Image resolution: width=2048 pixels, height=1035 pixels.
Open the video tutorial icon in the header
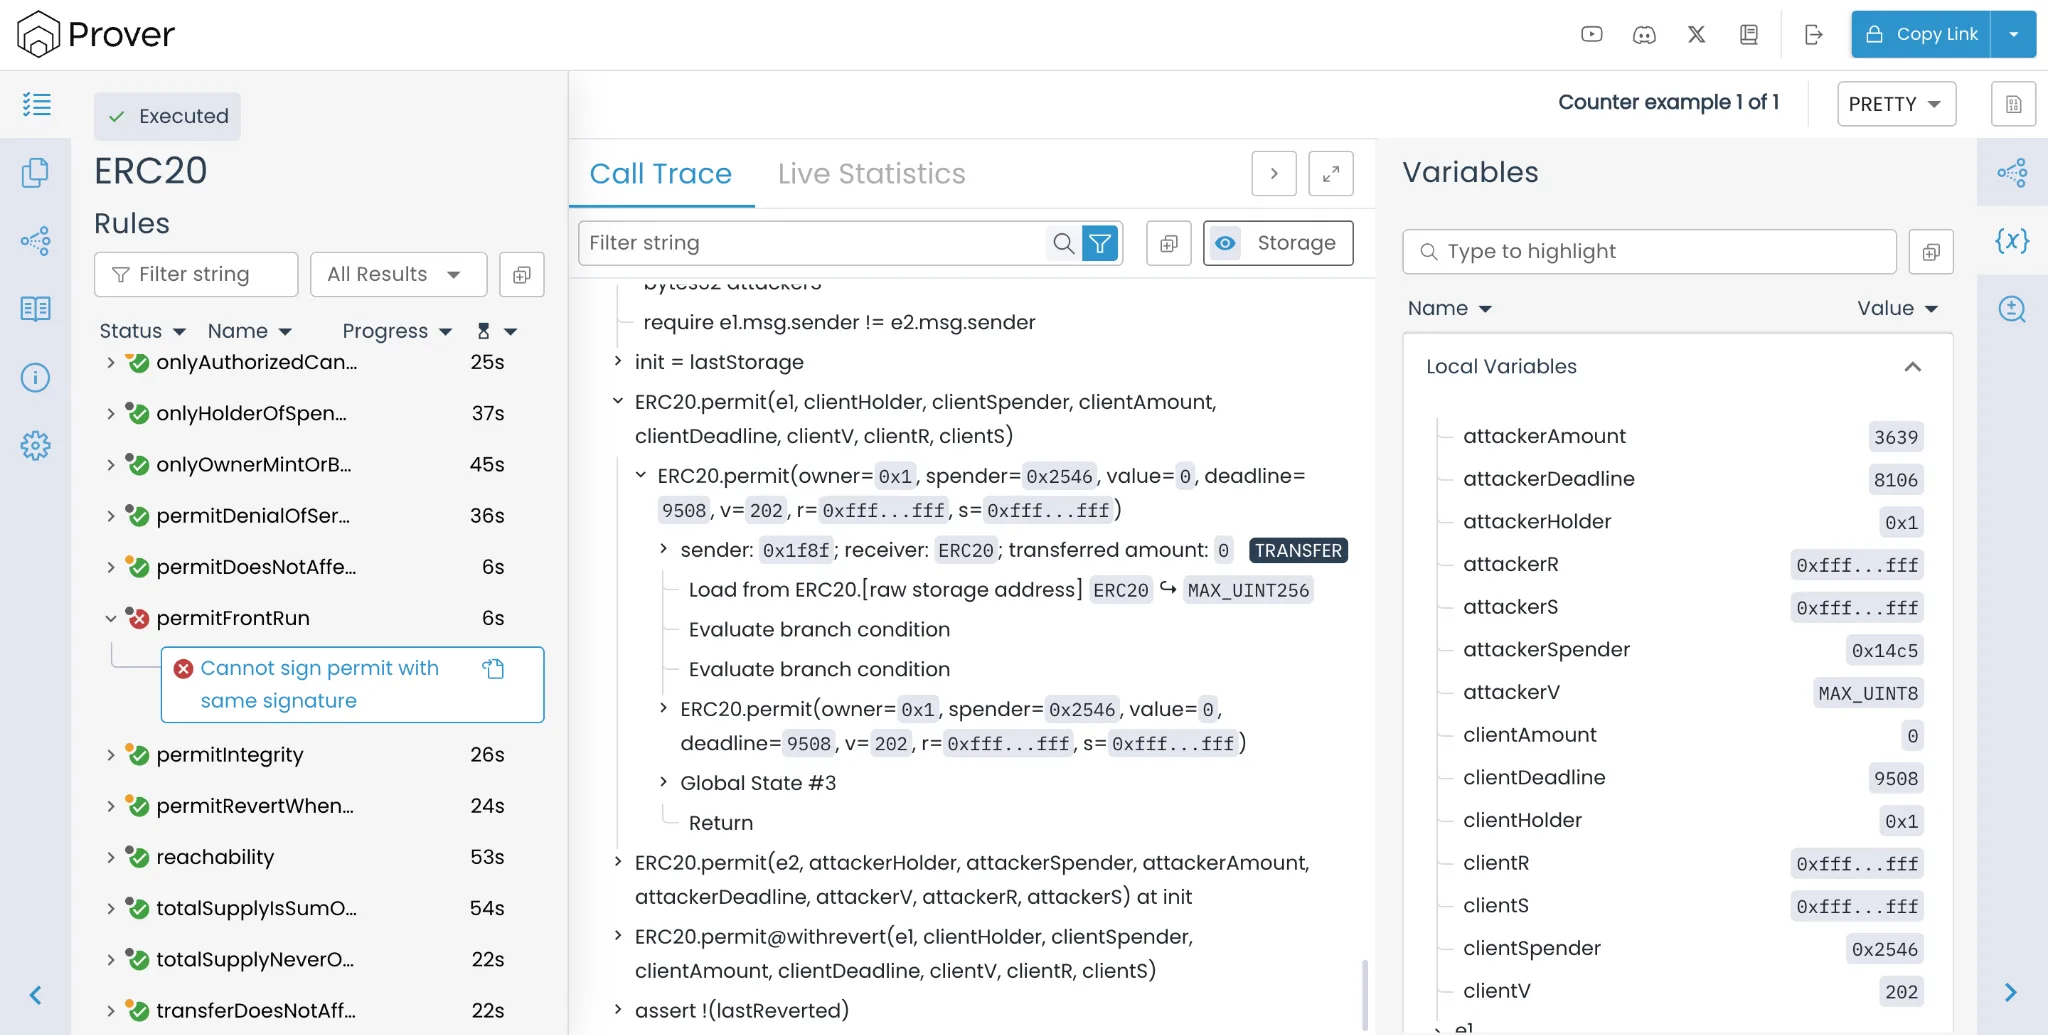1591,35
